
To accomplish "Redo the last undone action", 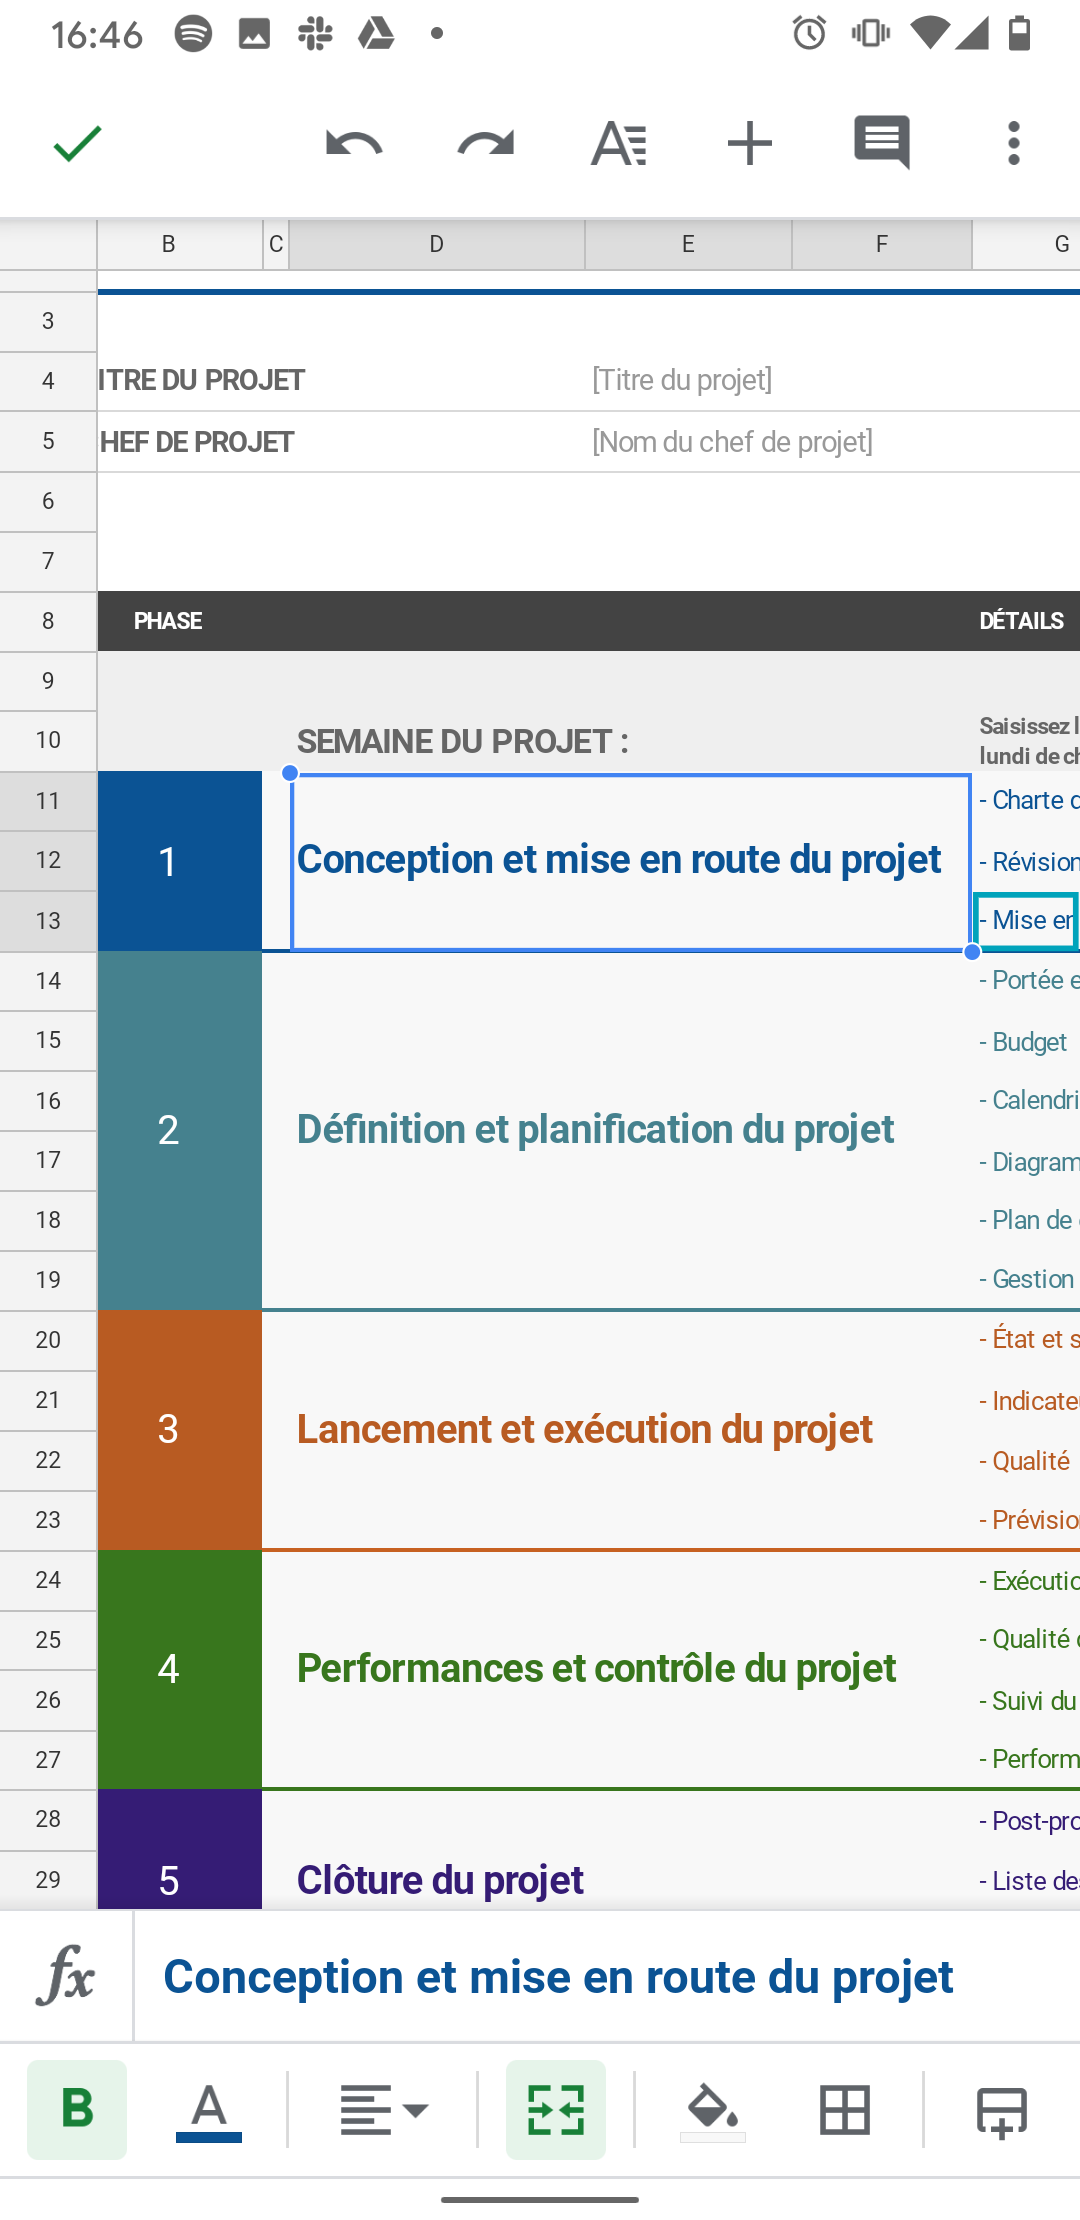I will point(486,144).
